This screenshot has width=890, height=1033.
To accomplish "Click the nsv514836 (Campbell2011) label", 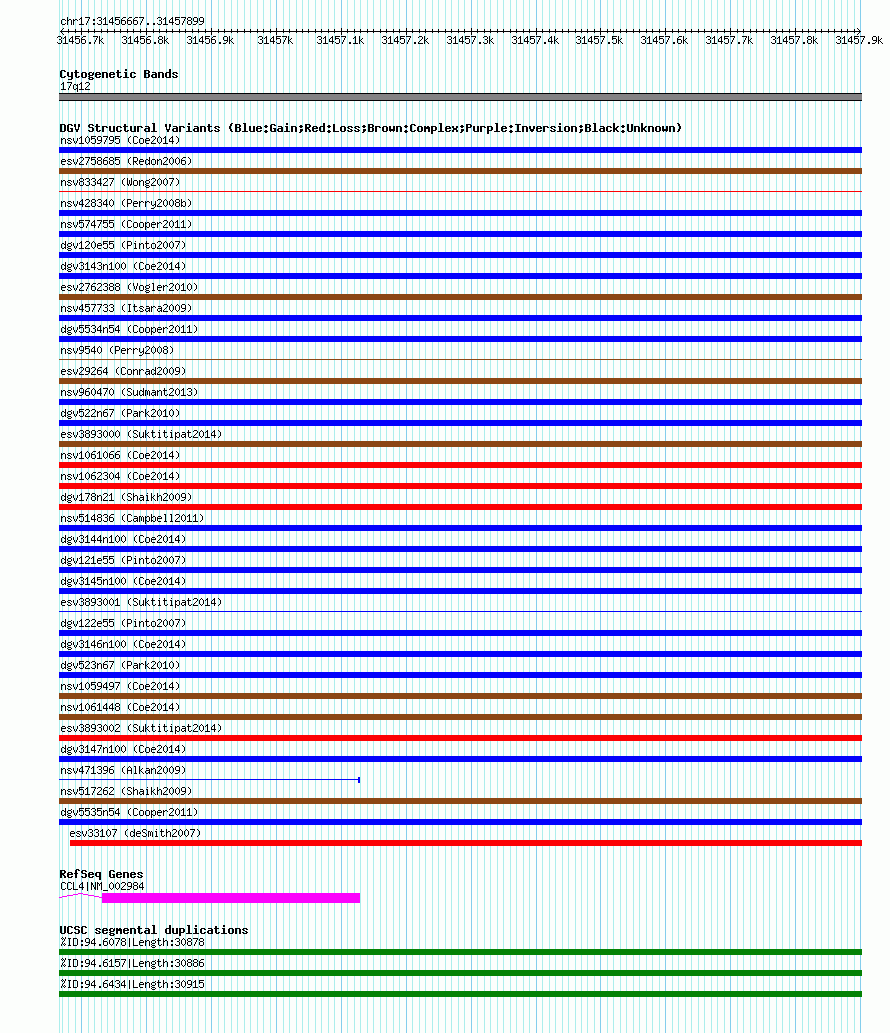I will coord(132,518).
